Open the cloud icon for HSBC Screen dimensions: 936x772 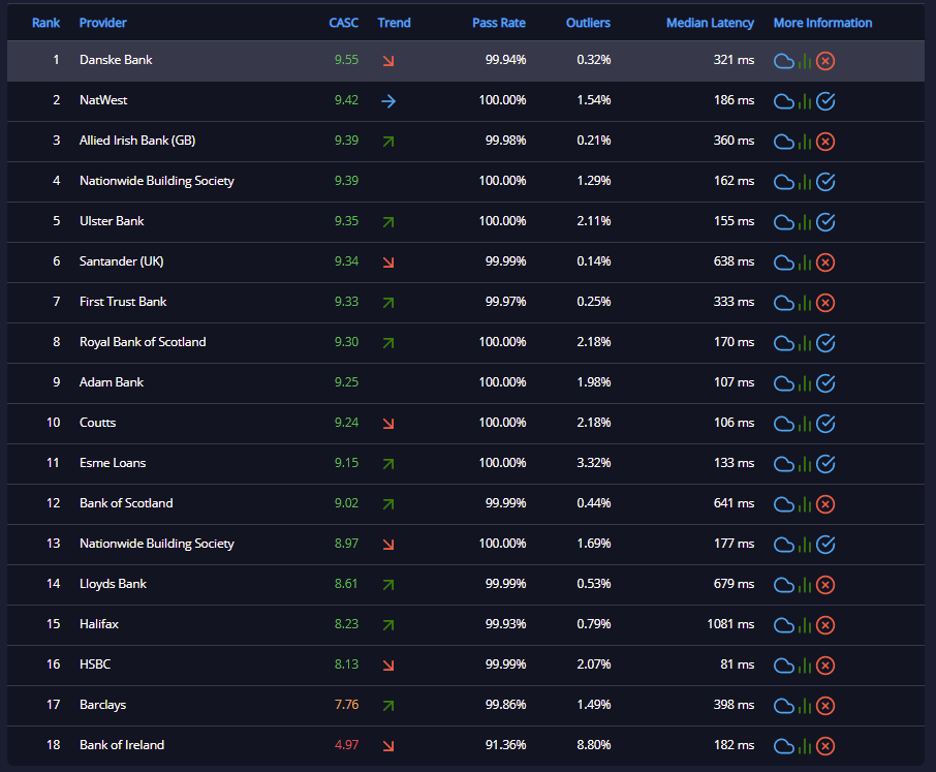[783, 666]
